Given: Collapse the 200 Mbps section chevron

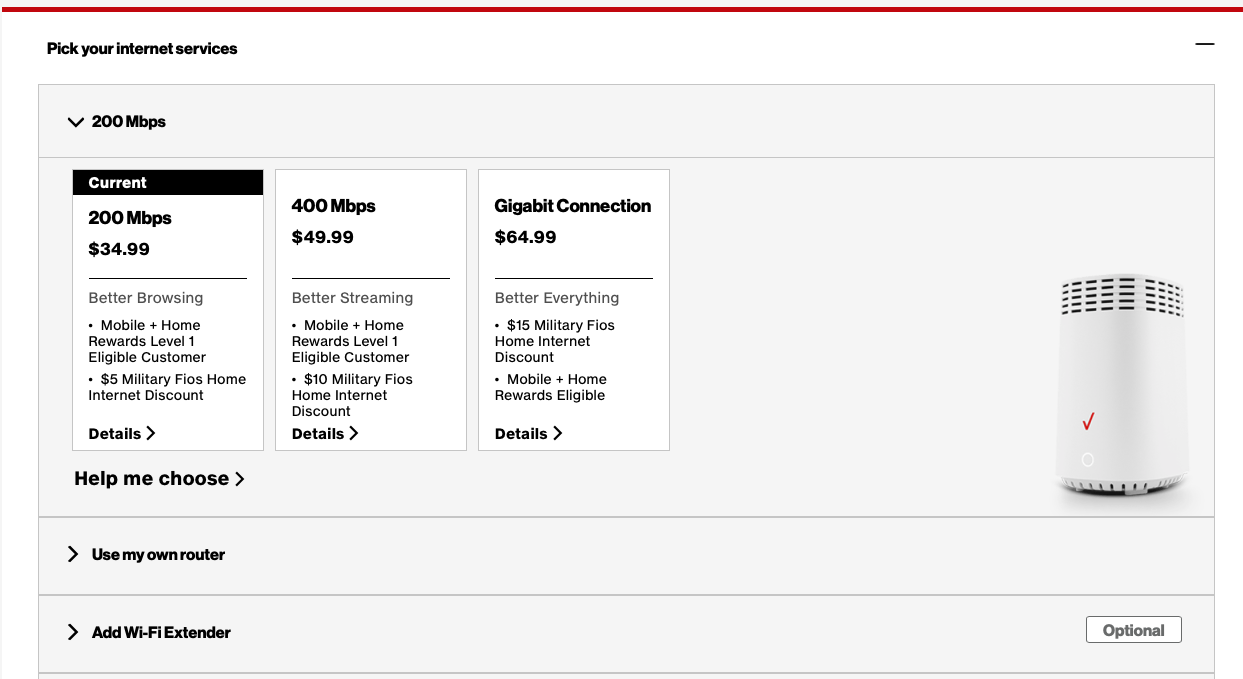Looking at the screenshot, I should tap(75, 122).
